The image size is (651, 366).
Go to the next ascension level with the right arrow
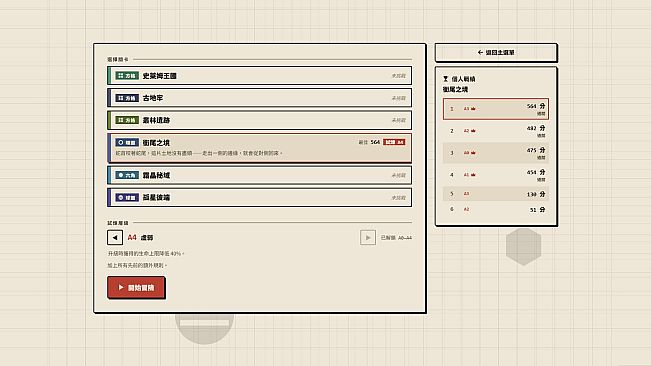pyautogui.click(x=368, y=237)
